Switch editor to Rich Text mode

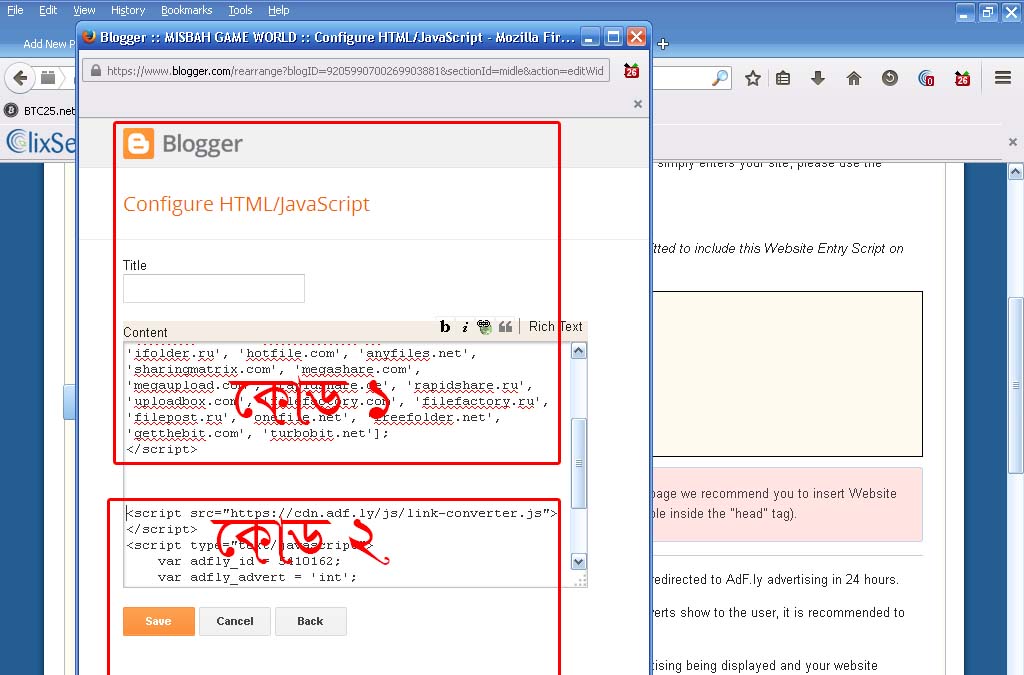(555, 327)
